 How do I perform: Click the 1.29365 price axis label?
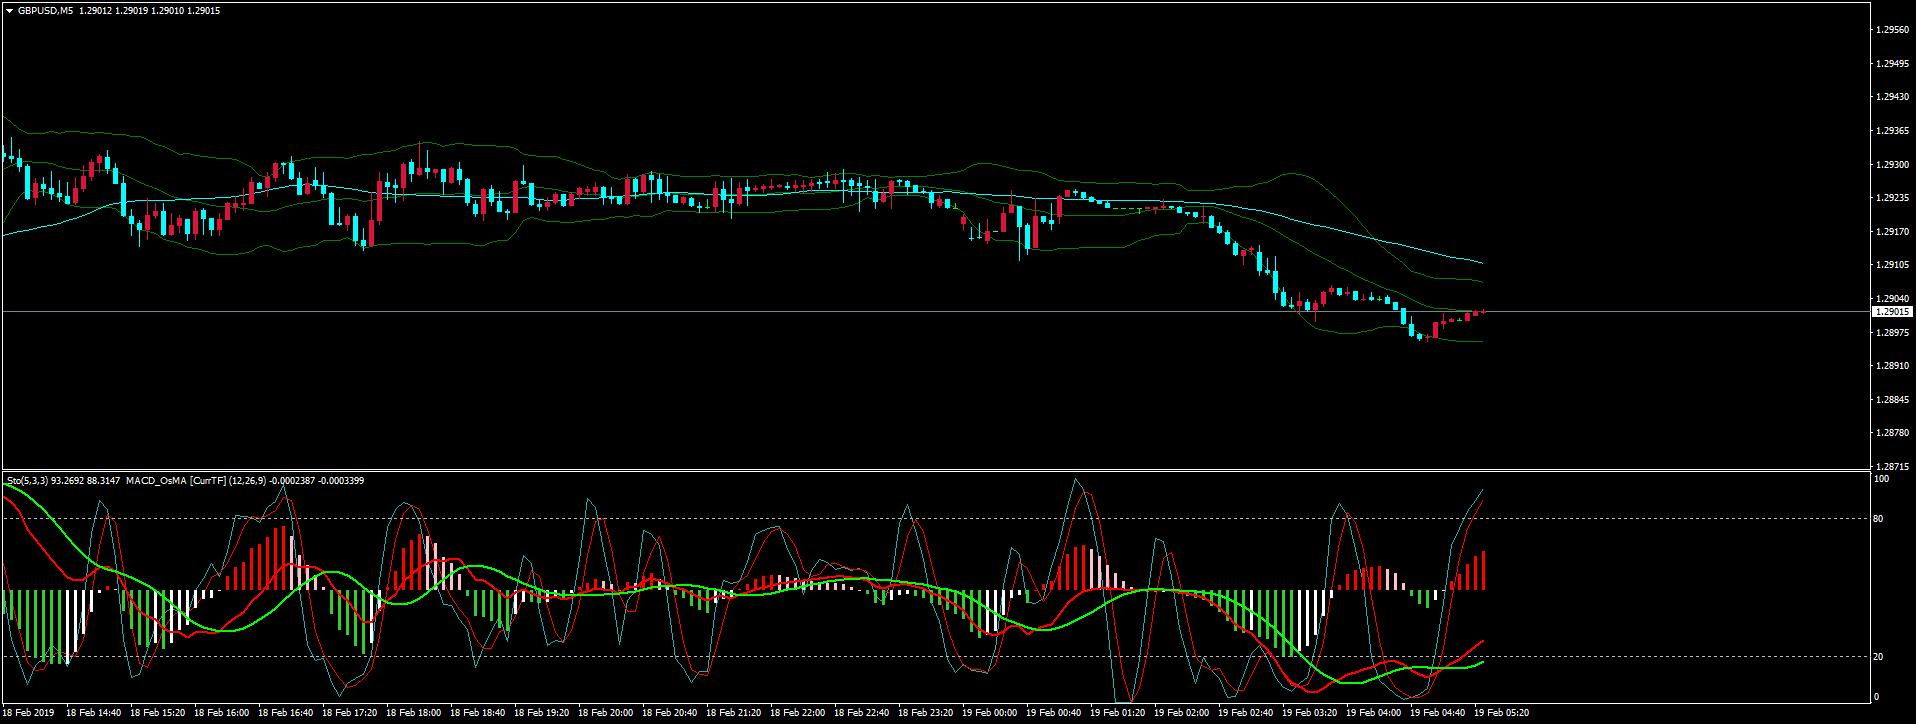pyautogui.click(x=1892, y=131)
